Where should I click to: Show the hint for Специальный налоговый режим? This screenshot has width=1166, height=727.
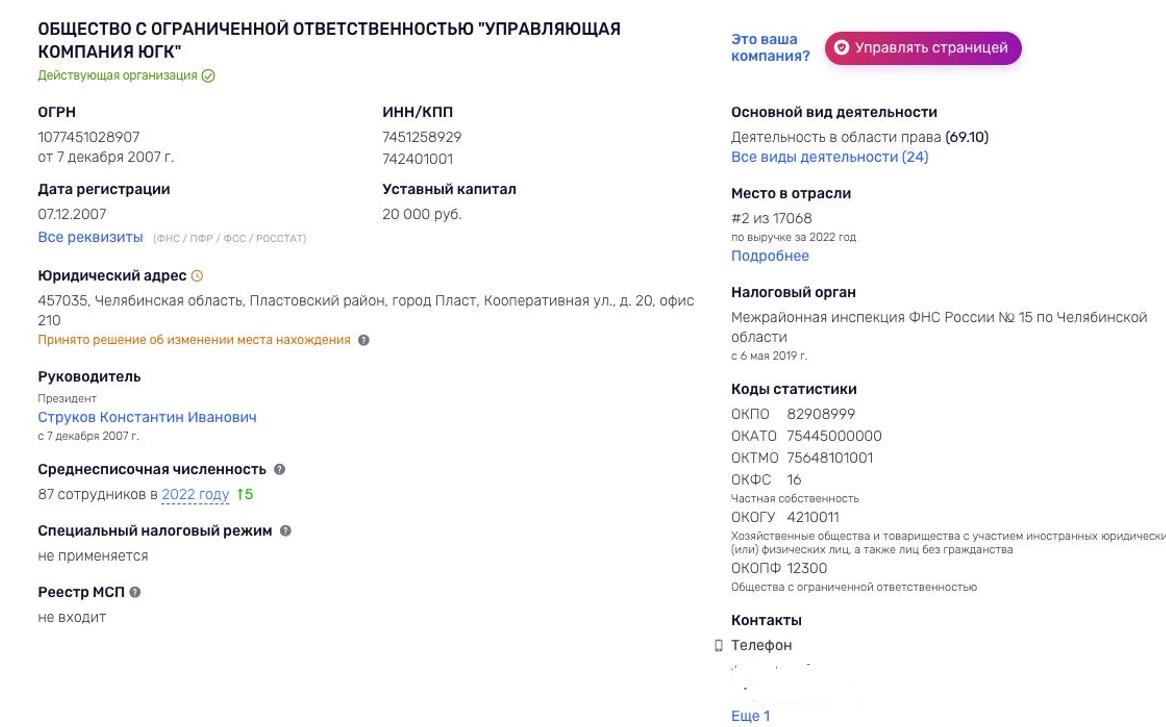tap(285, 531)
